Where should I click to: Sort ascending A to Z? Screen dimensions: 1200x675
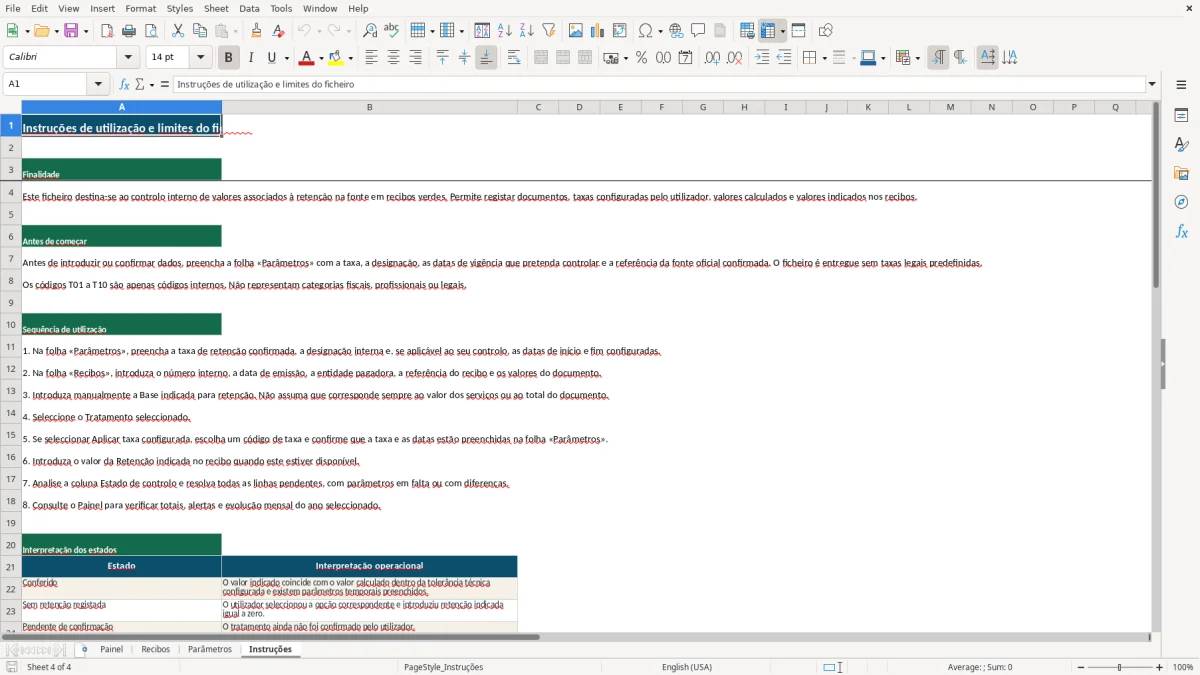pyautogui.click(x=505, y=31)
